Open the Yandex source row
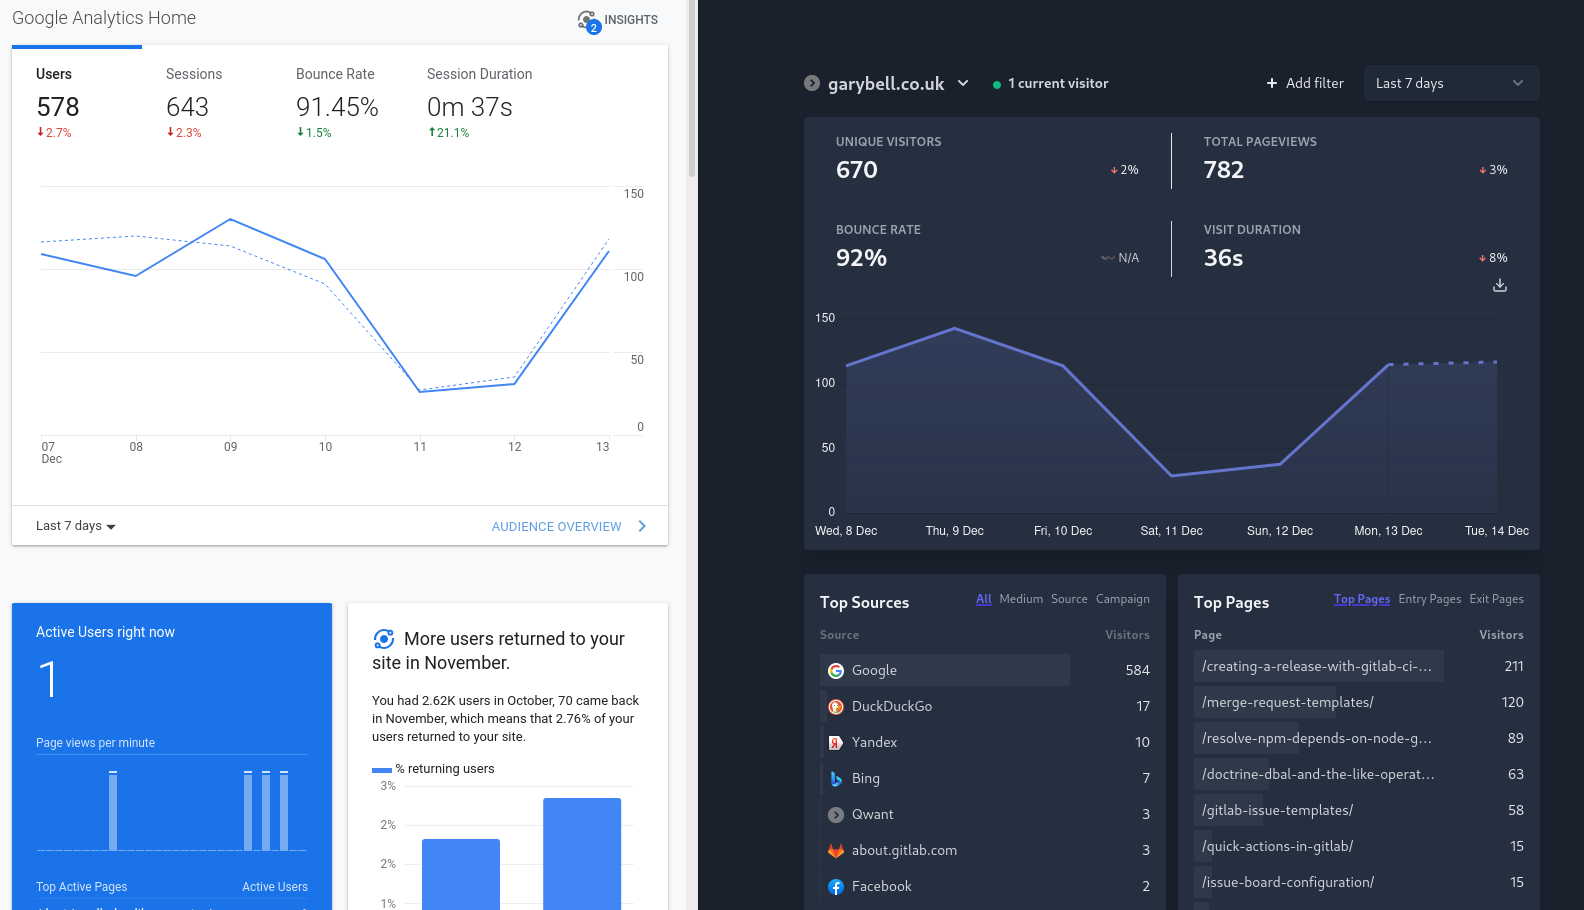 click(x=985, y=742)
